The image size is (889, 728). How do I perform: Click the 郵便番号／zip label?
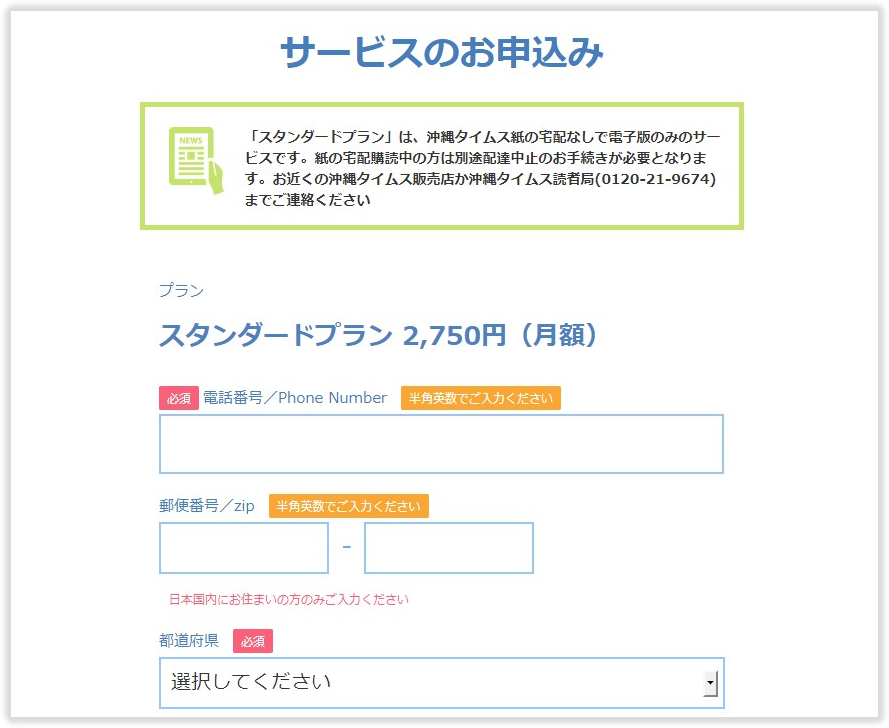click(207, 506)
